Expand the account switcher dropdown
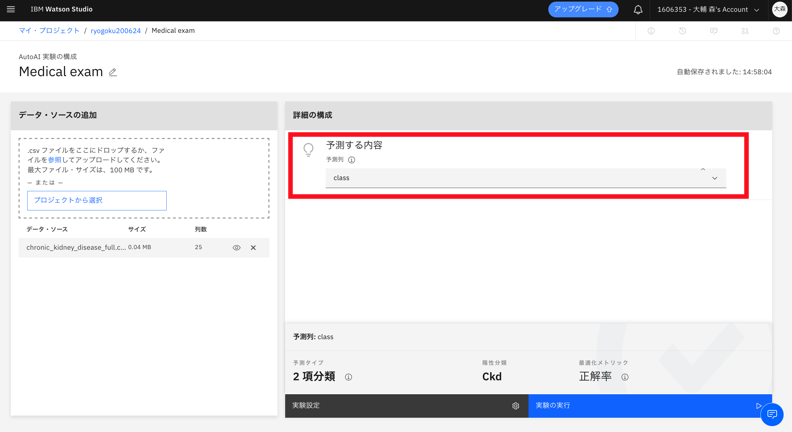Viewport: 792px width, 432px height. [708, 10]
